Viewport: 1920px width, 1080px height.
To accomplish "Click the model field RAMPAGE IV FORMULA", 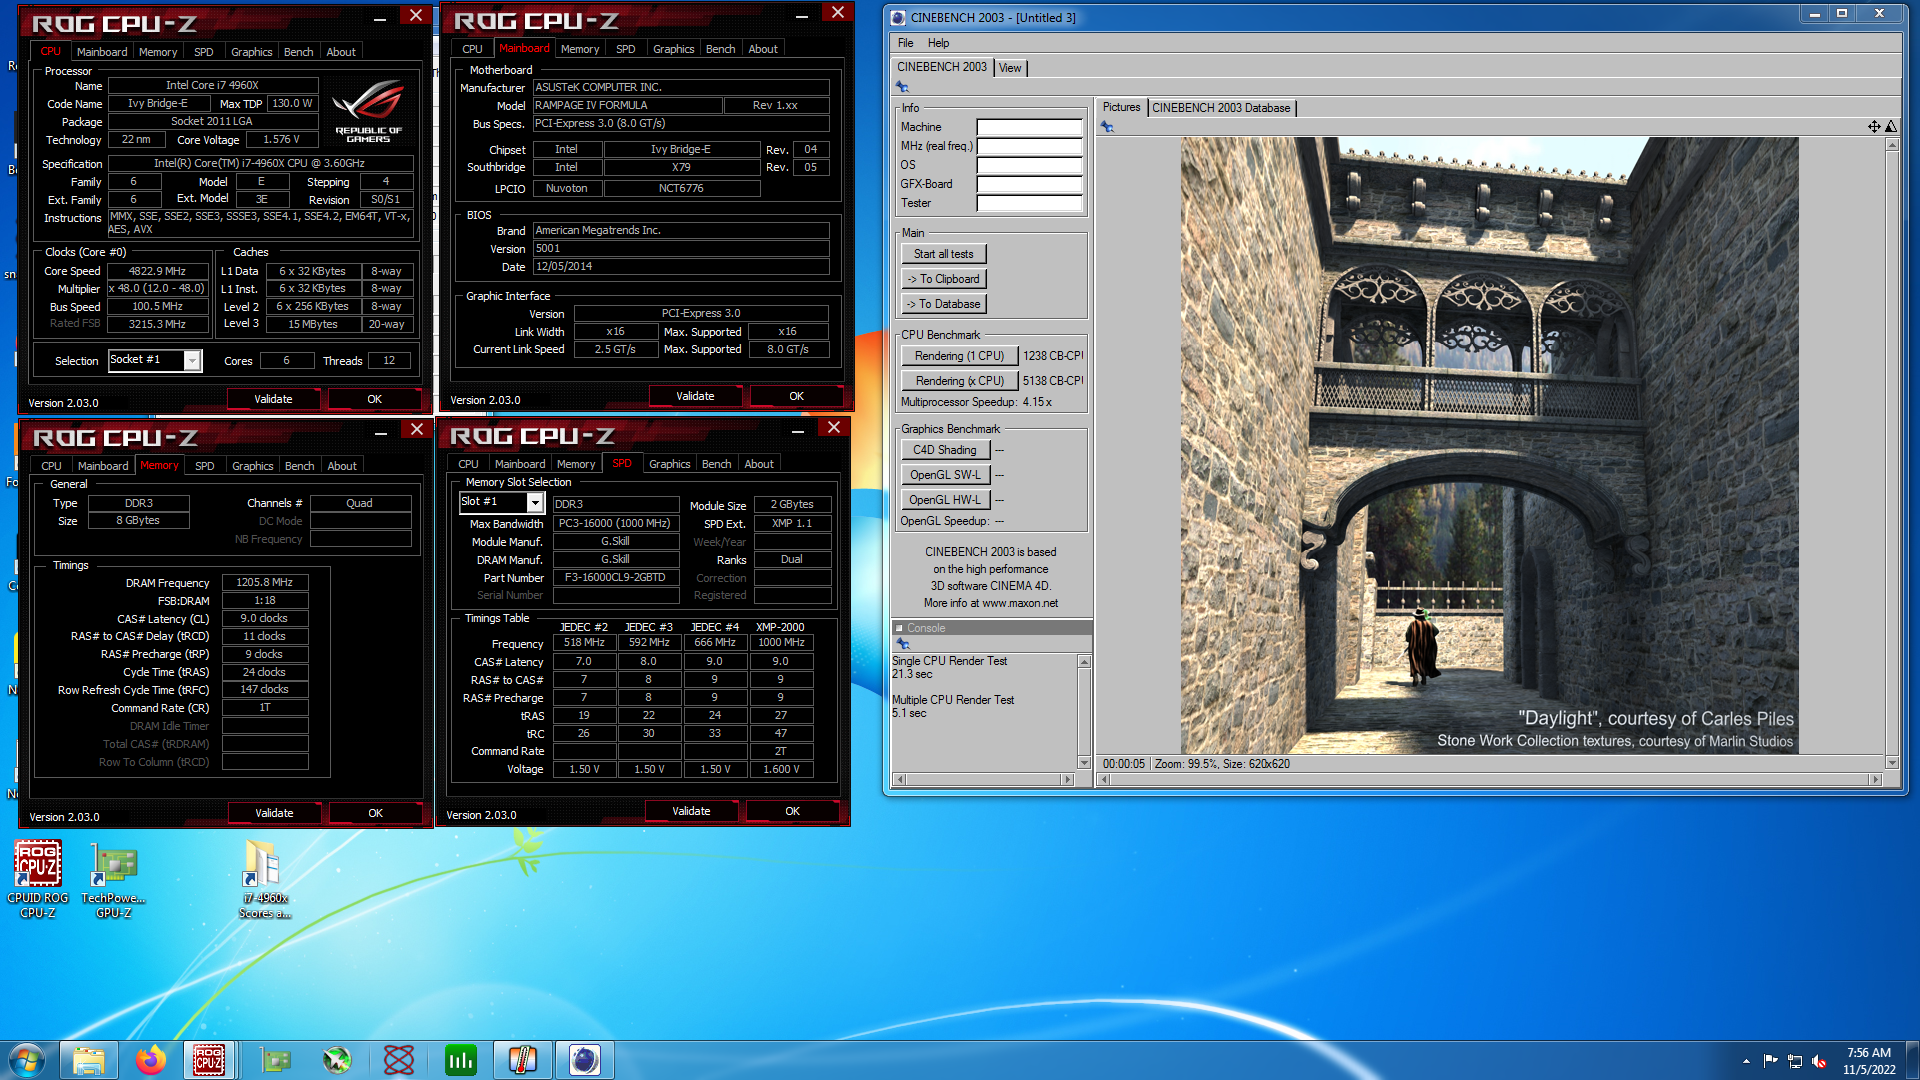I will tap(626, 105).
